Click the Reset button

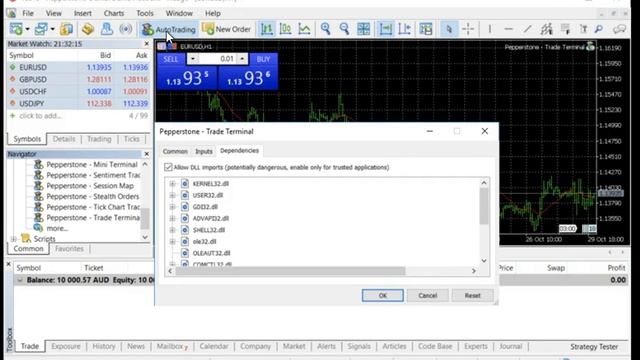(x=472, y=296)
